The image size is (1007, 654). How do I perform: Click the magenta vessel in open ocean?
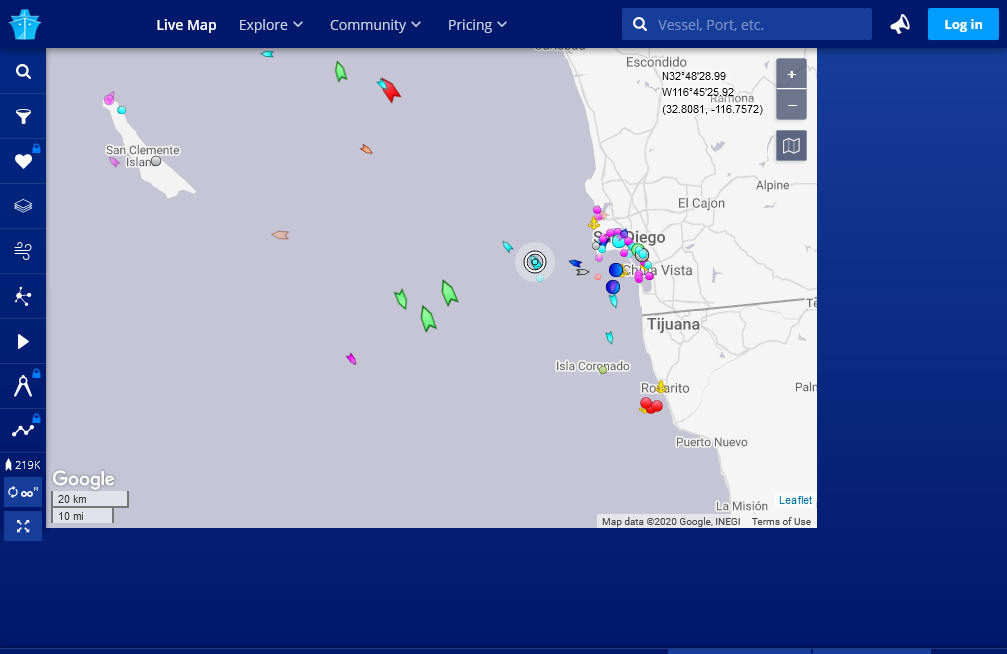pos(351,358)
